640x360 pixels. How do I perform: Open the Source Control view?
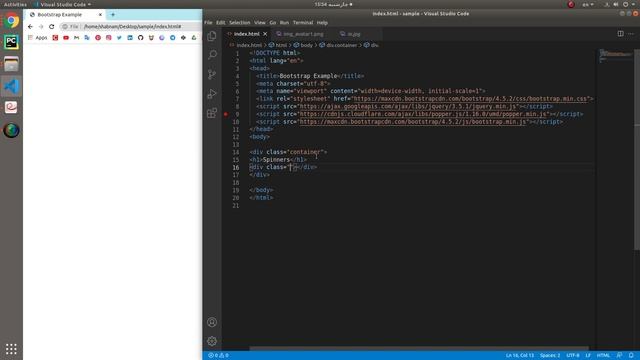point(212,74)
